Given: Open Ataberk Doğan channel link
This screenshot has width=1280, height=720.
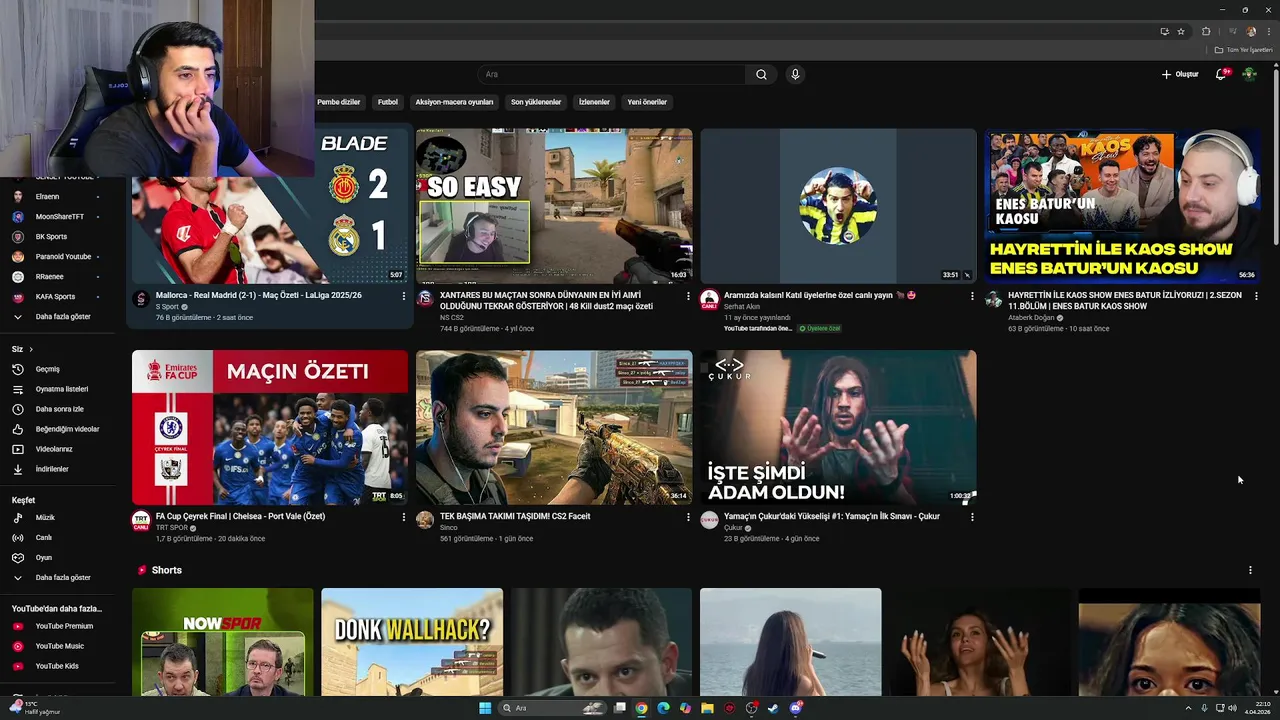Looking at the screenshot, I should click(x=1031, y=318).
